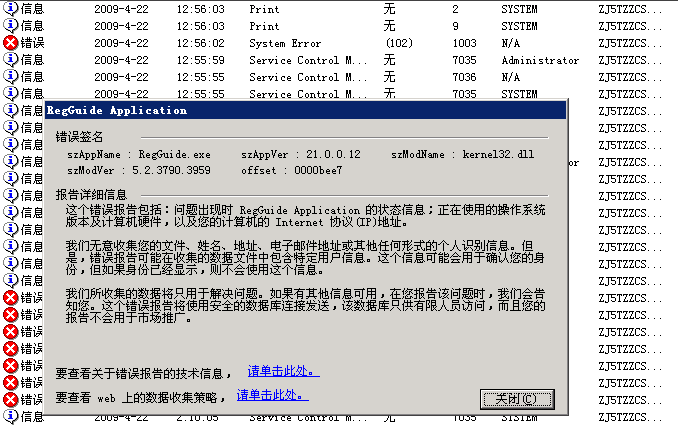678x425 pixels.
Task: Click Service Control M... in Administrator row
Action: click(x=308, y=60)
